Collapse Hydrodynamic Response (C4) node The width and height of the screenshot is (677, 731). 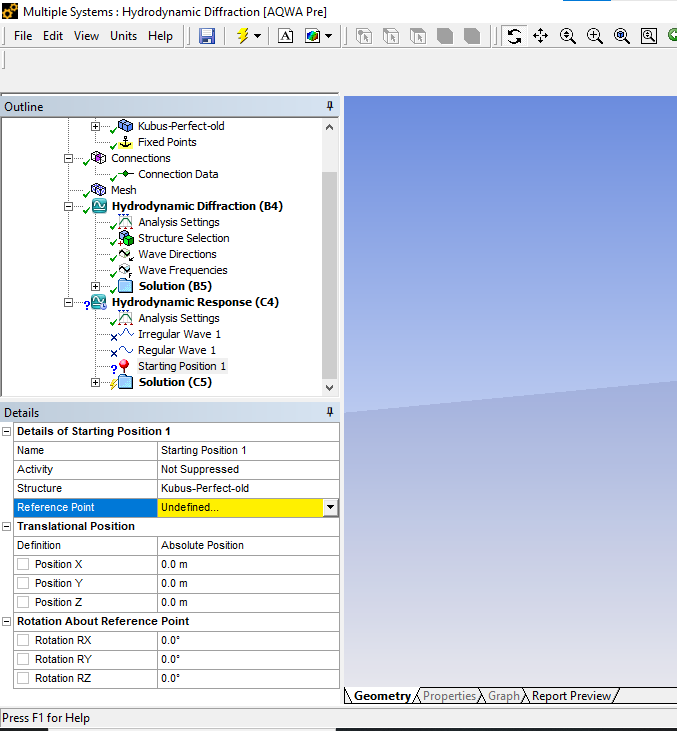(68, 303)
